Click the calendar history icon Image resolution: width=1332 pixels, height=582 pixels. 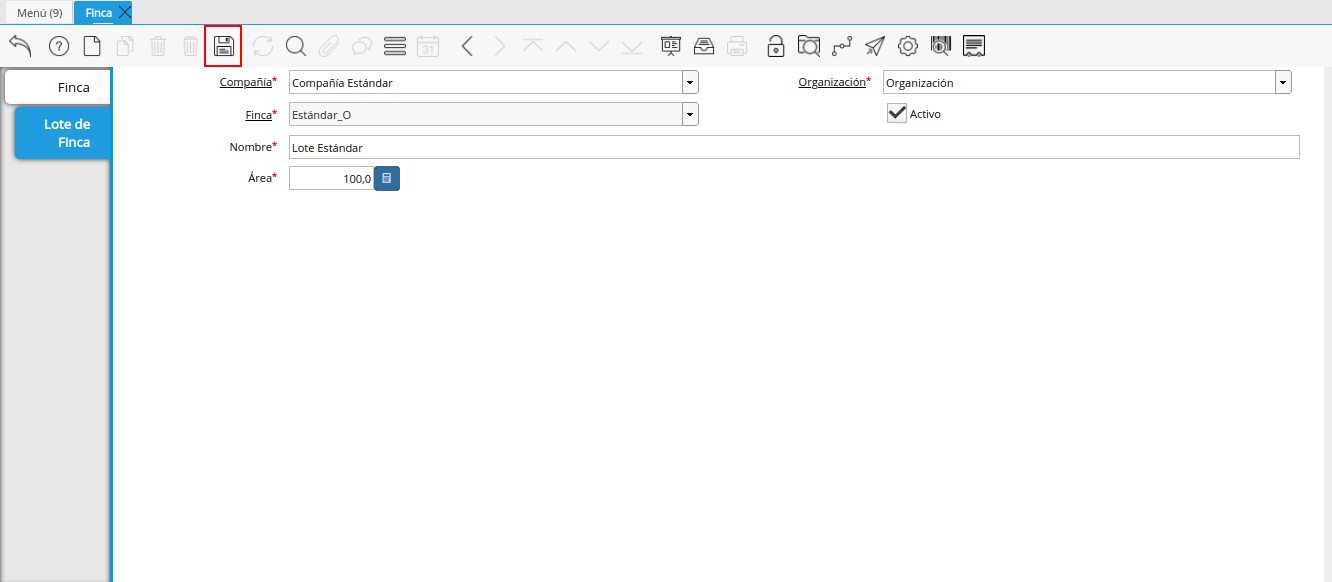coord(428,45)
